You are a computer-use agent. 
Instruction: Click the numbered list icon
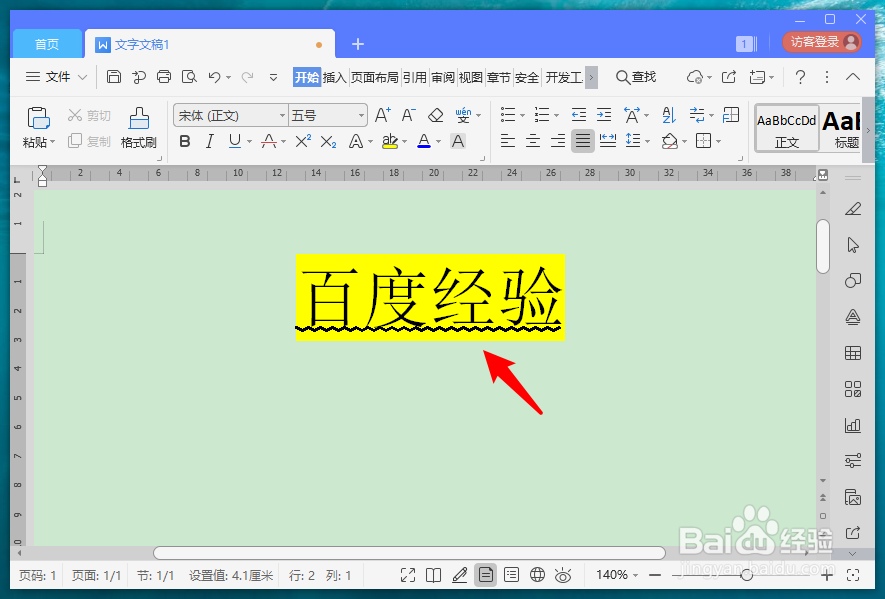click(542, 115)
